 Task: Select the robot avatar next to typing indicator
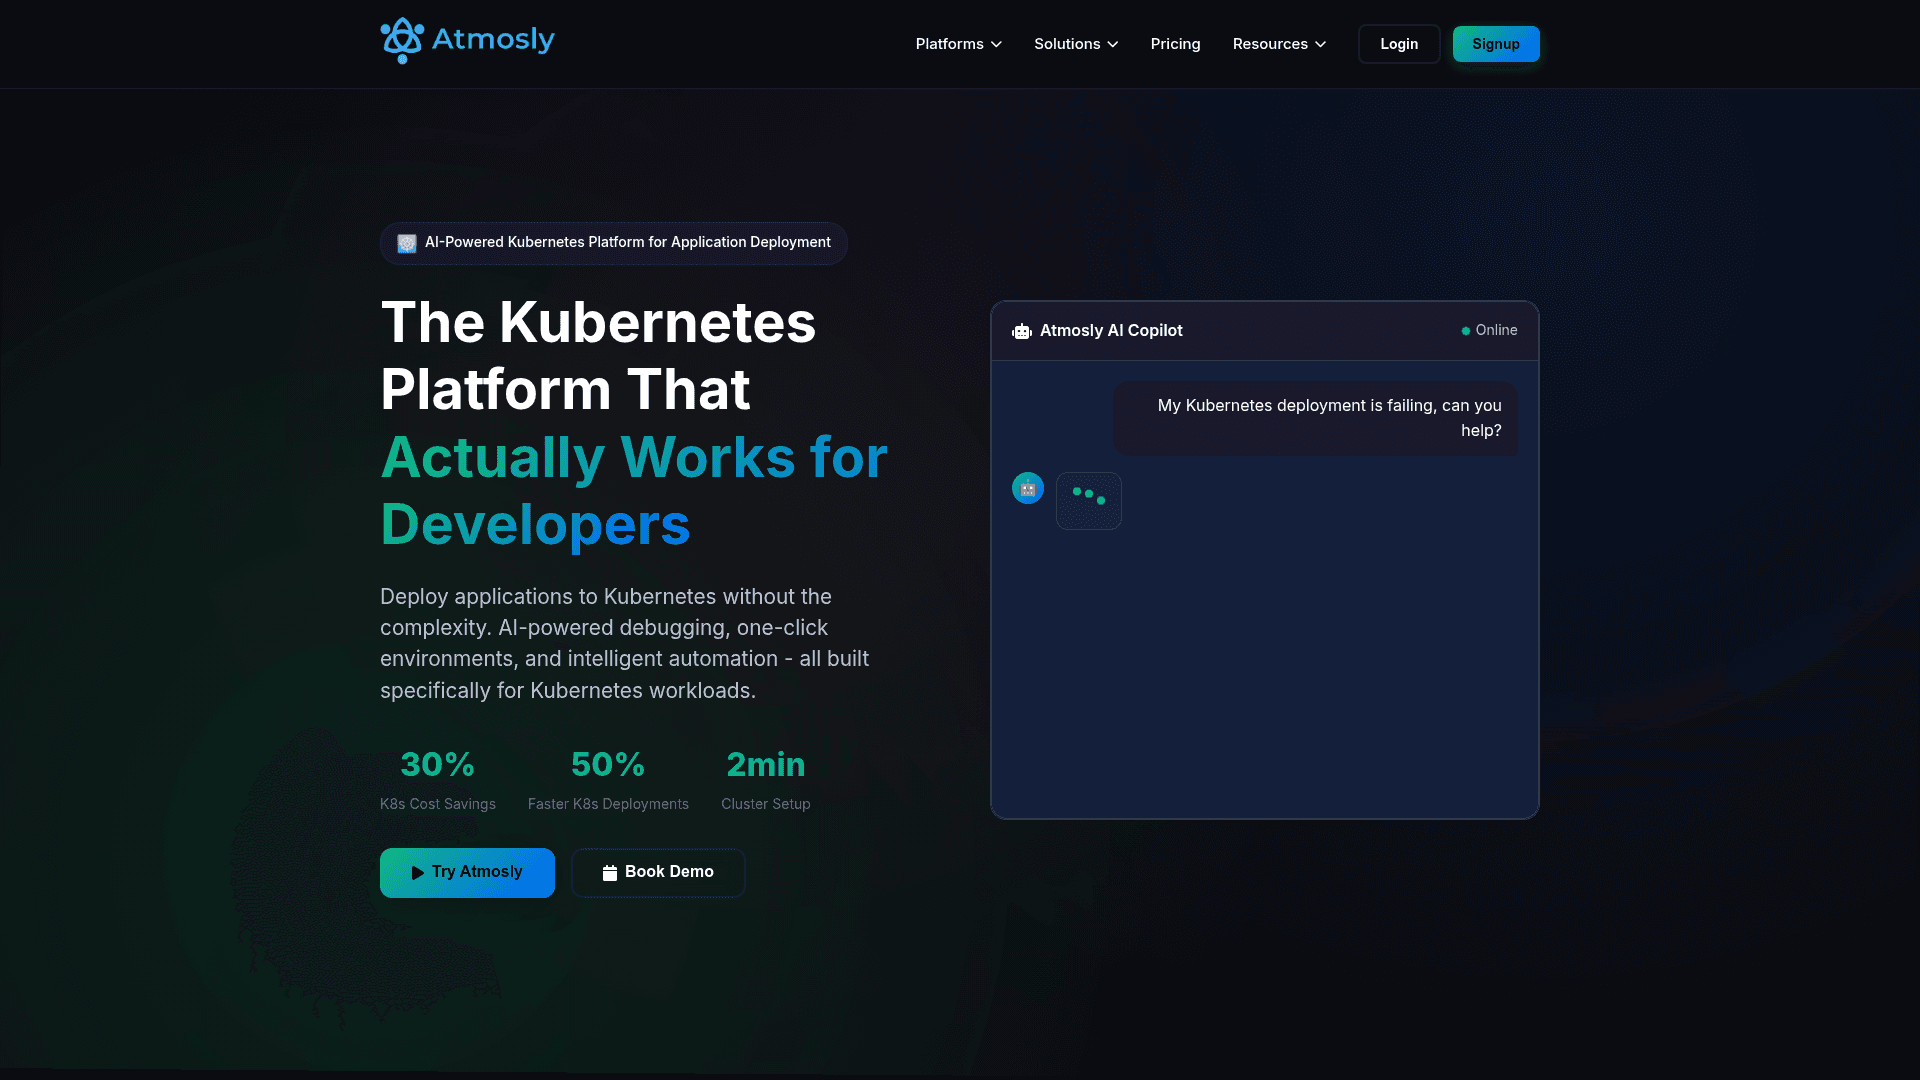tap(1027, 488)
